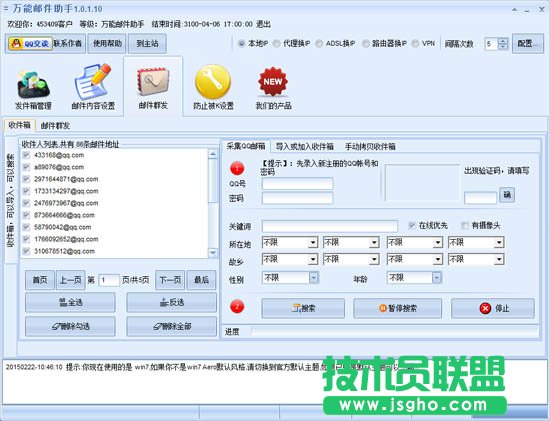Viewport: 550px width, 421px height.
Task: Click 退出 logout link
Action: [263, 24]
